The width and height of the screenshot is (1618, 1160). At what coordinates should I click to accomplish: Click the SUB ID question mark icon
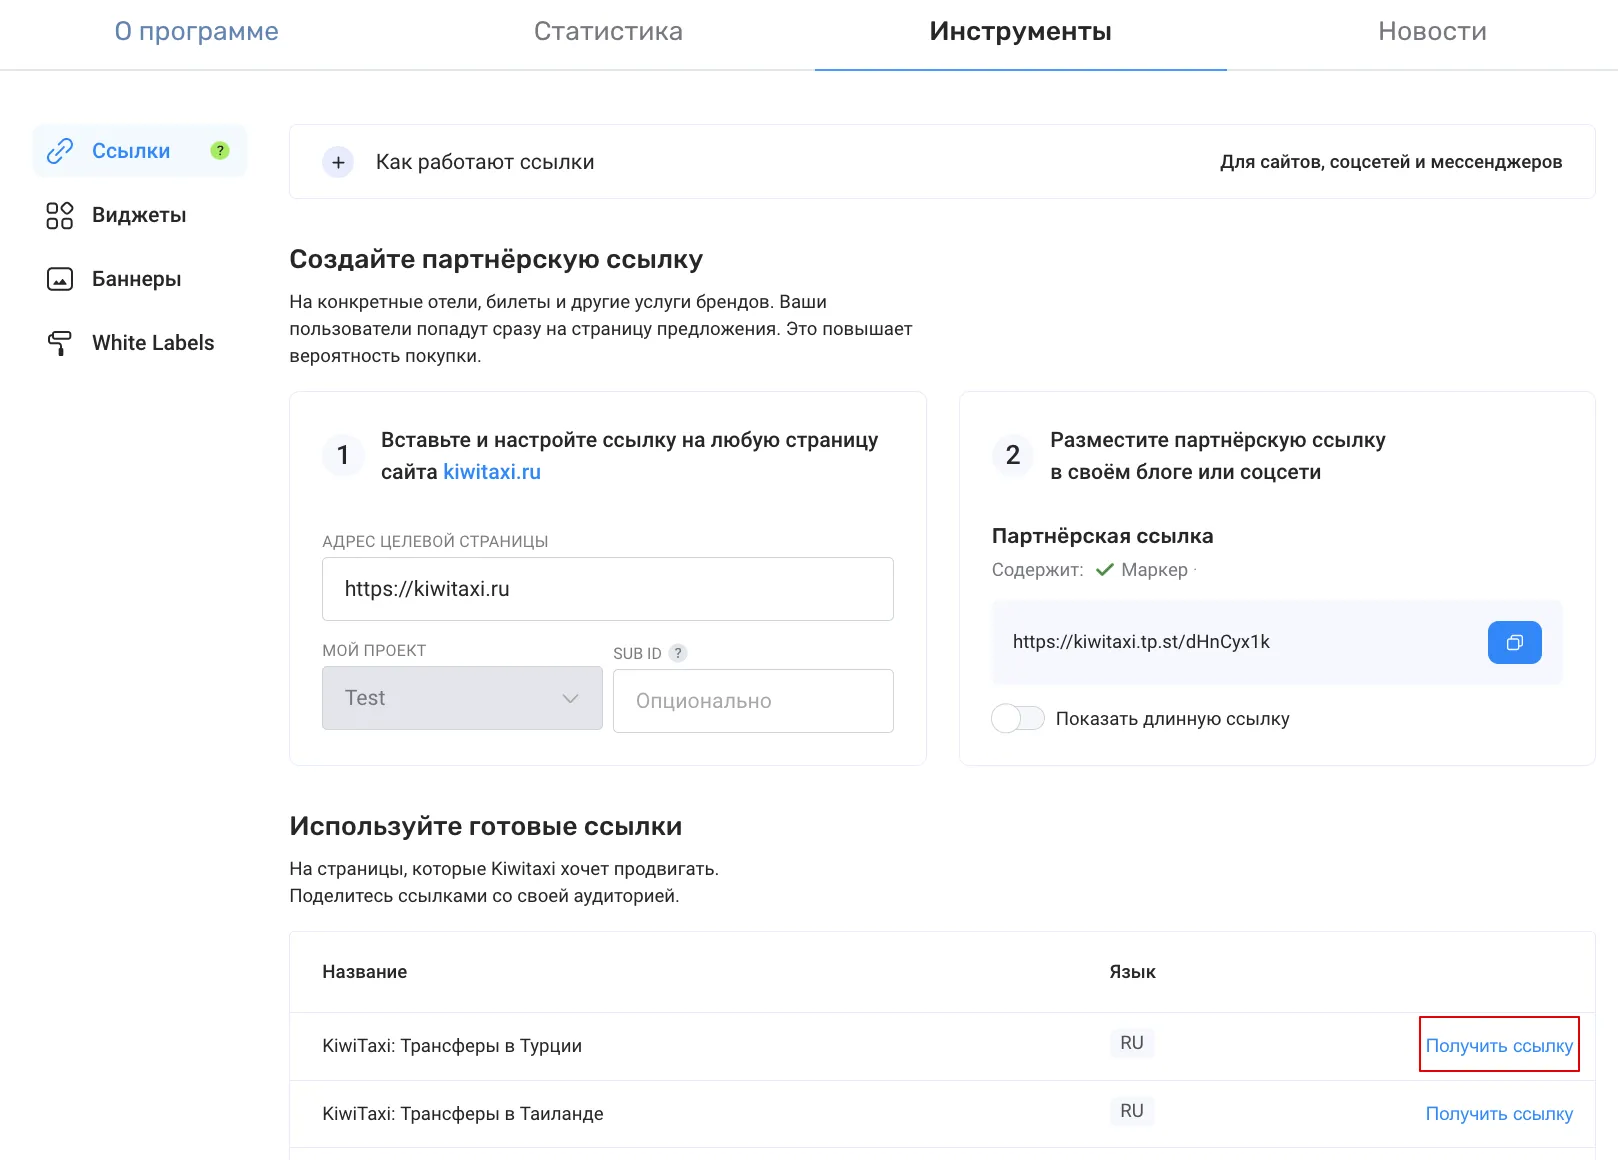click(678, 653)
